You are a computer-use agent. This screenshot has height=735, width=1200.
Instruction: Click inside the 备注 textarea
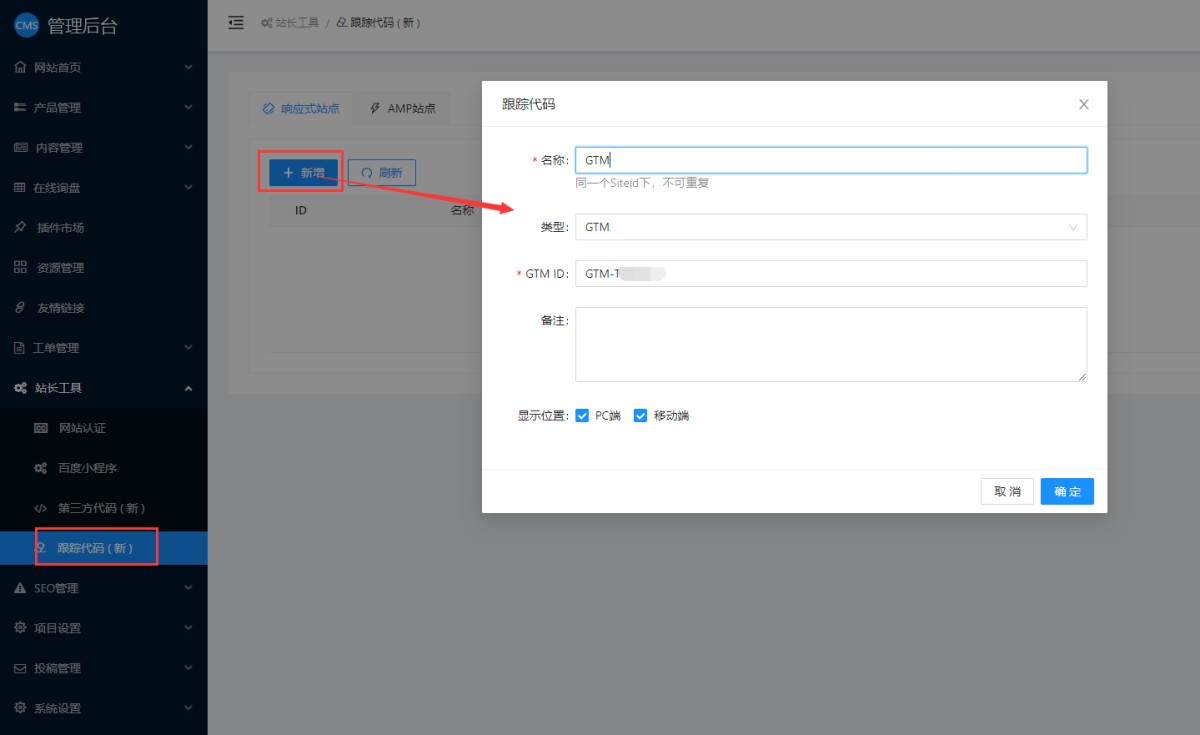[830, 344]
